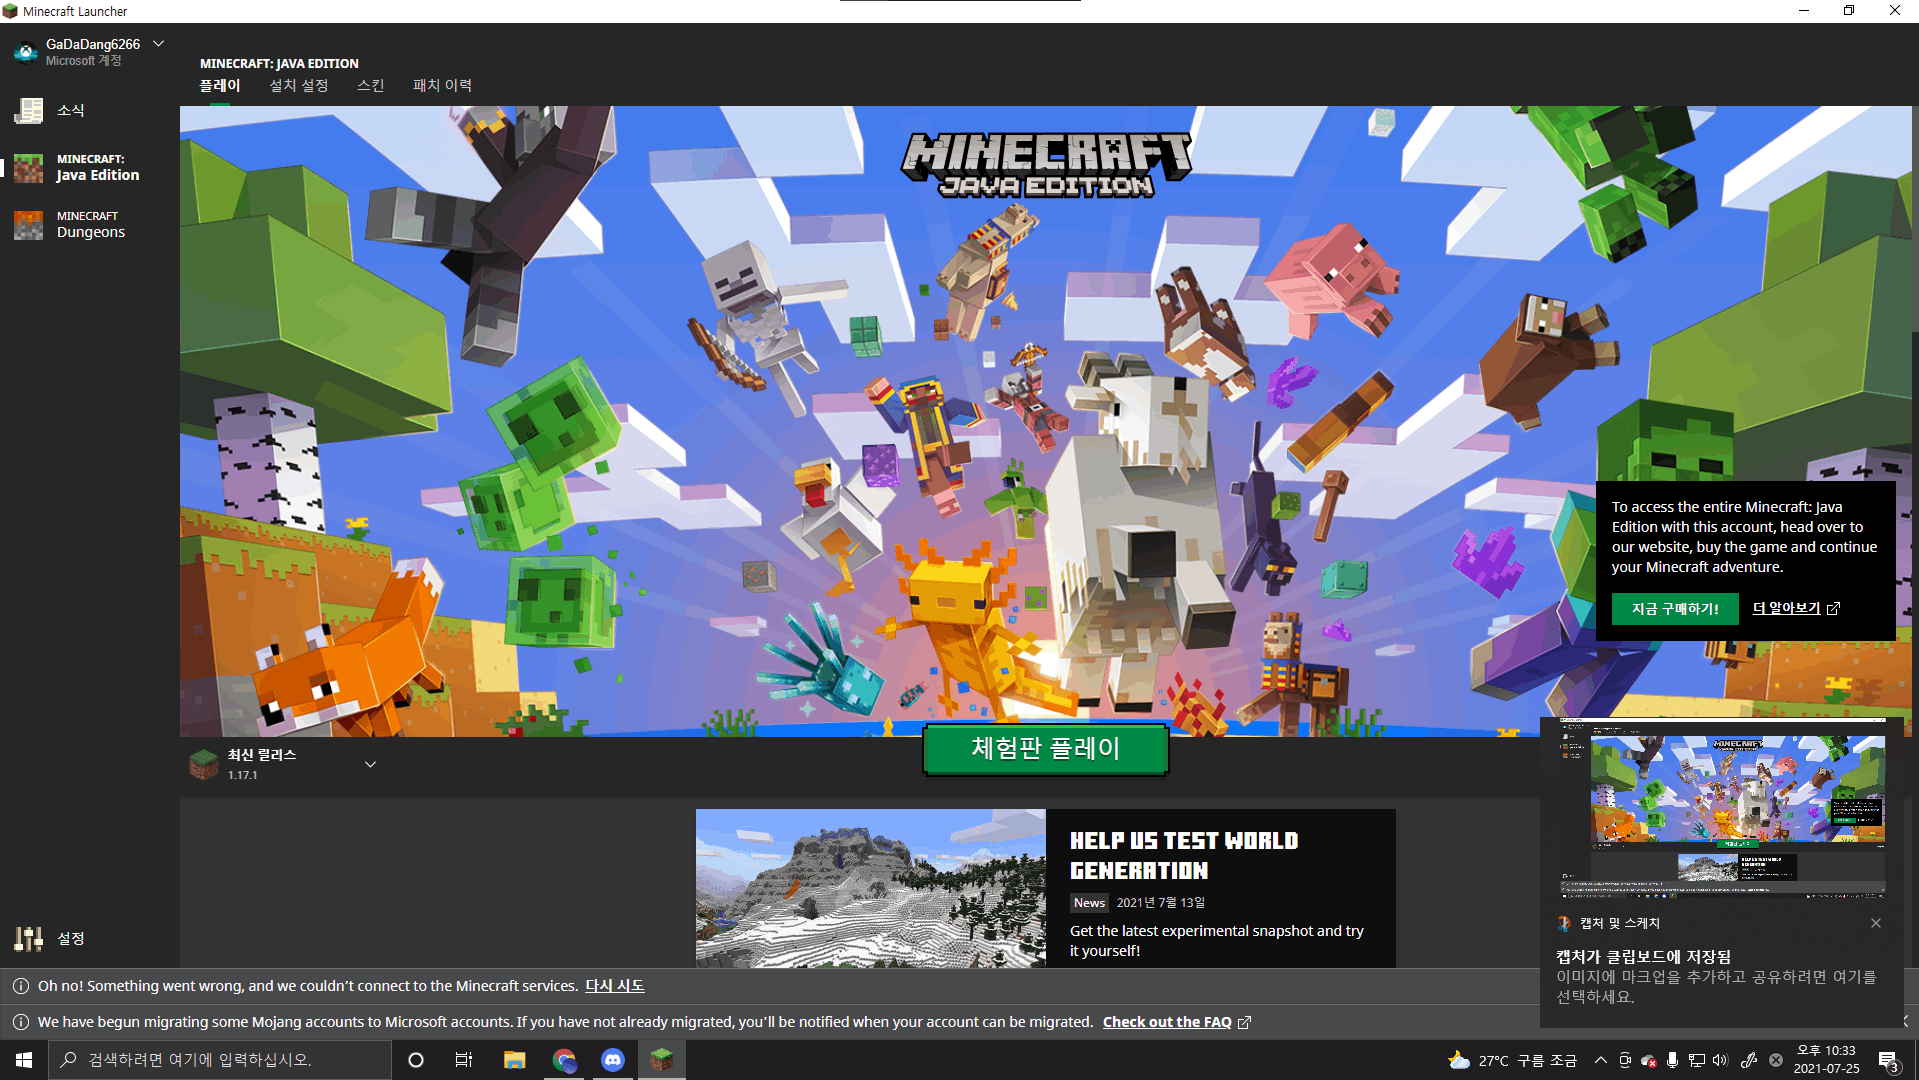
Task: Open the news article mountain thumbnail
Action: click(x=871, y=888)
